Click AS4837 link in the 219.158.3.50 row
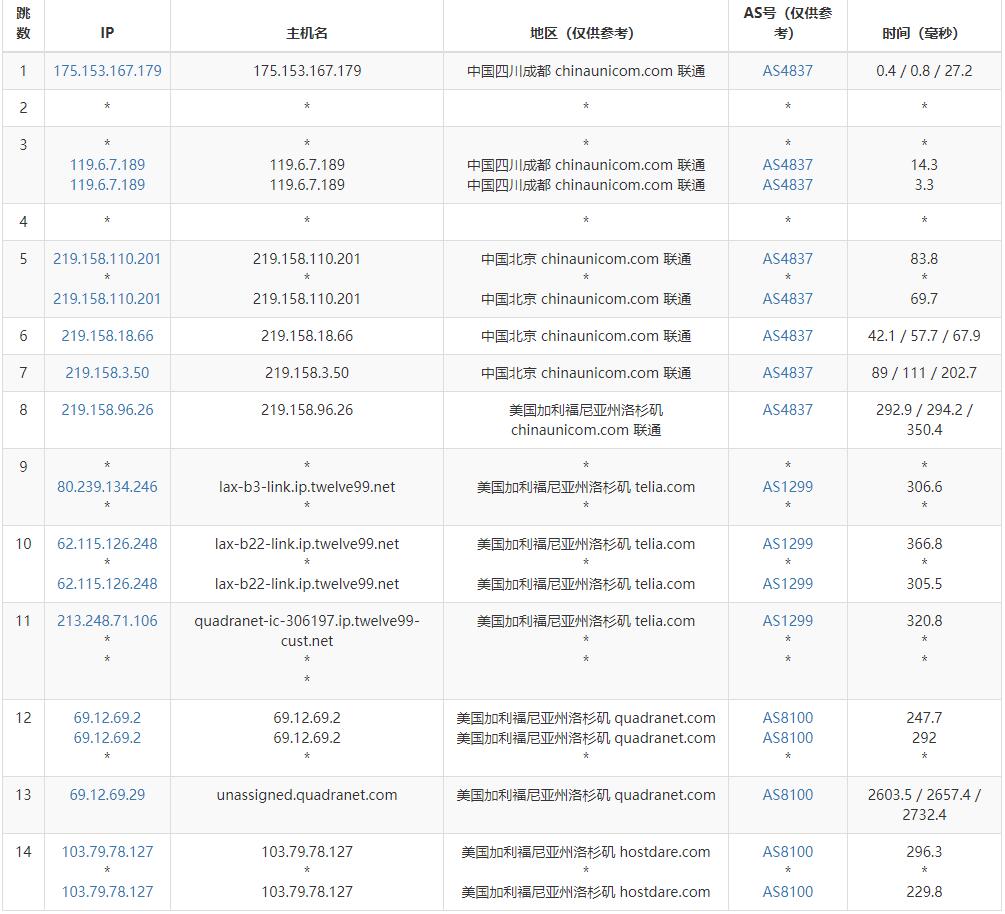The height and width of the screenshot is (914, 1005). coord(787,373)
